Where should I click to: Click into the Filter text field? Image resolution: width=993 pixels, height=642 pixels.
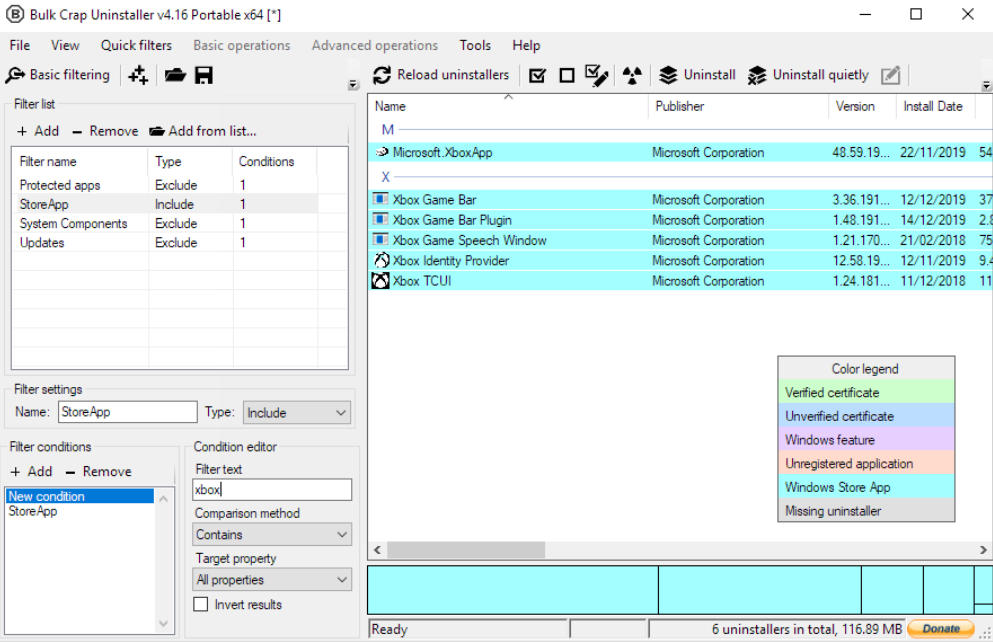click(272, 489)
